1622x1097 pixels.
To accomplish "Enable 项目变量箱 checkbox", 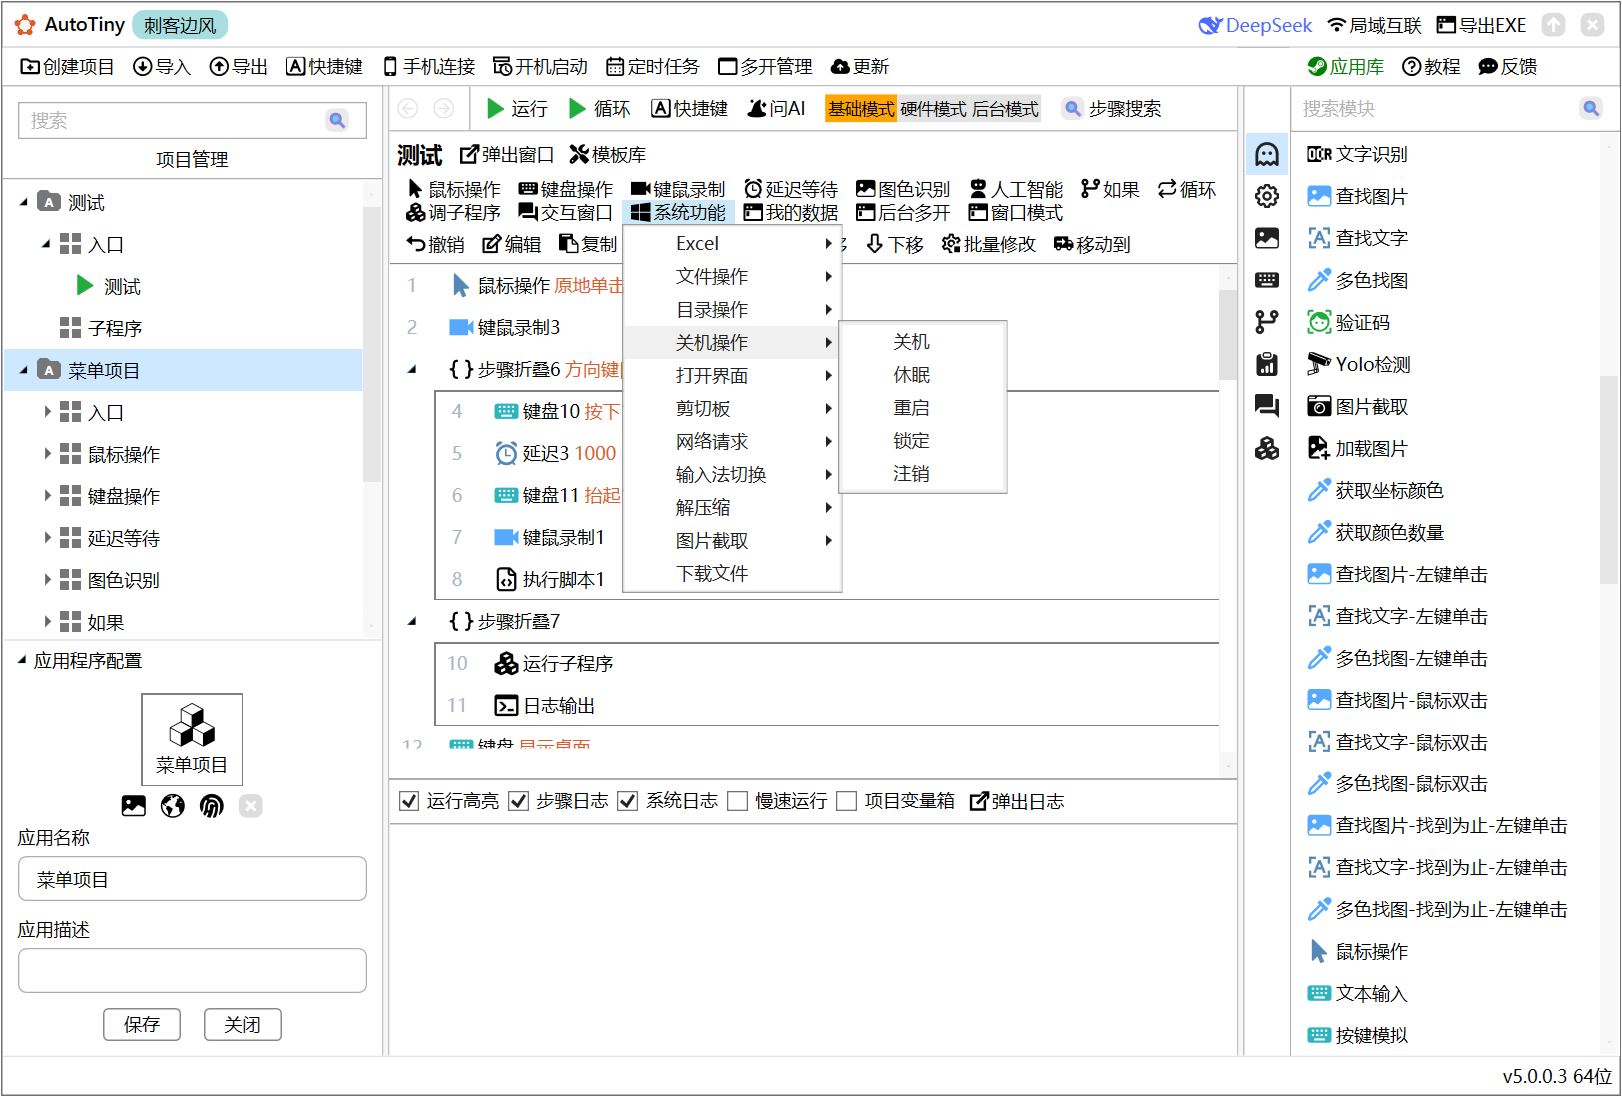I will pyautogui.click(x=847, y=801).
